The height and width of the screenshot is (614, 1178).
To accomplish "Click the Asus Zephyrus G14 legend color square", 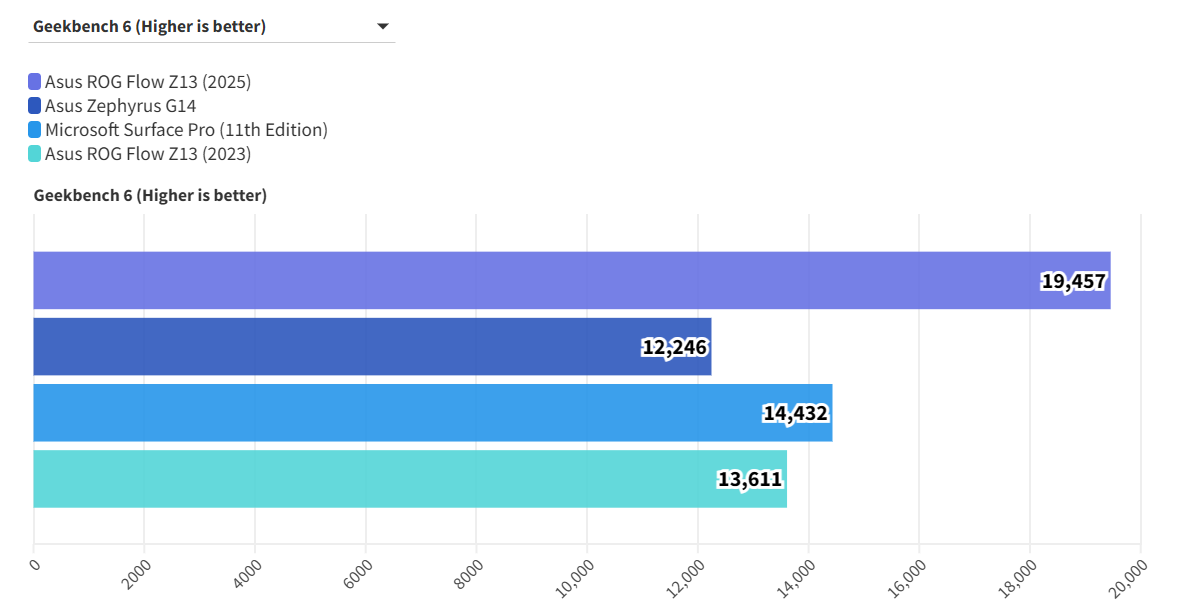I will coord(35,106).
